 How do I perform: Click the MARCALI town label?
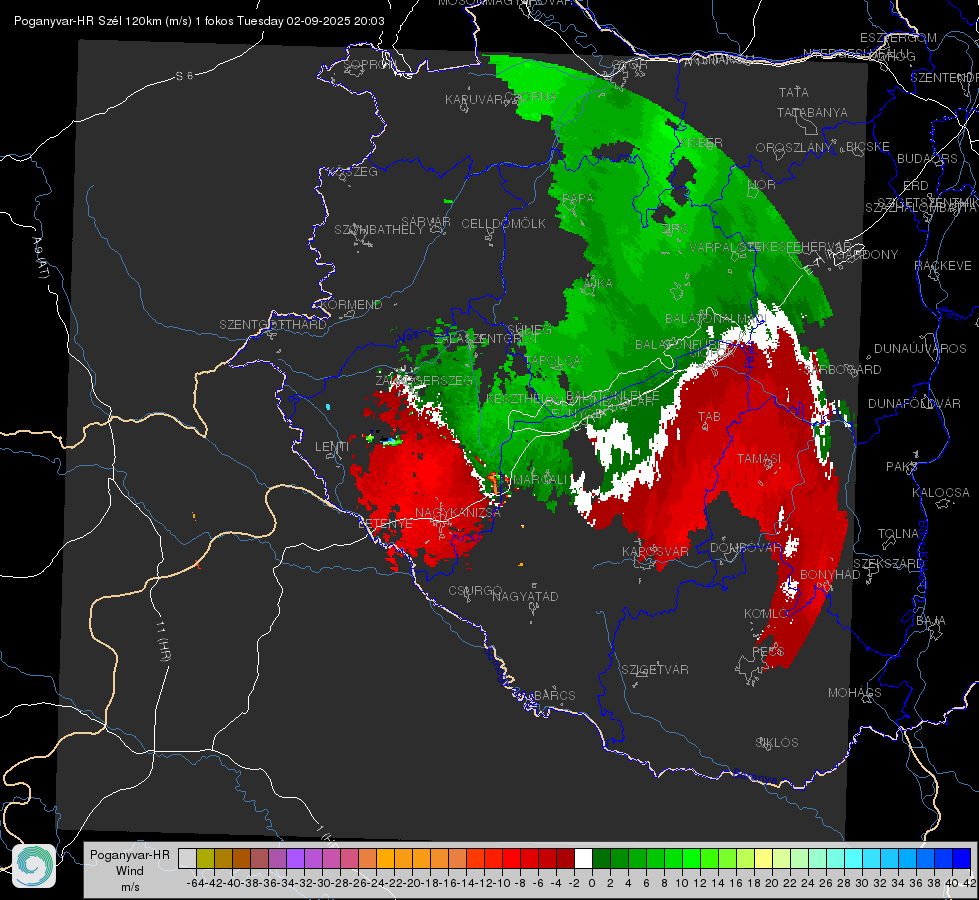tap(541, 480)
